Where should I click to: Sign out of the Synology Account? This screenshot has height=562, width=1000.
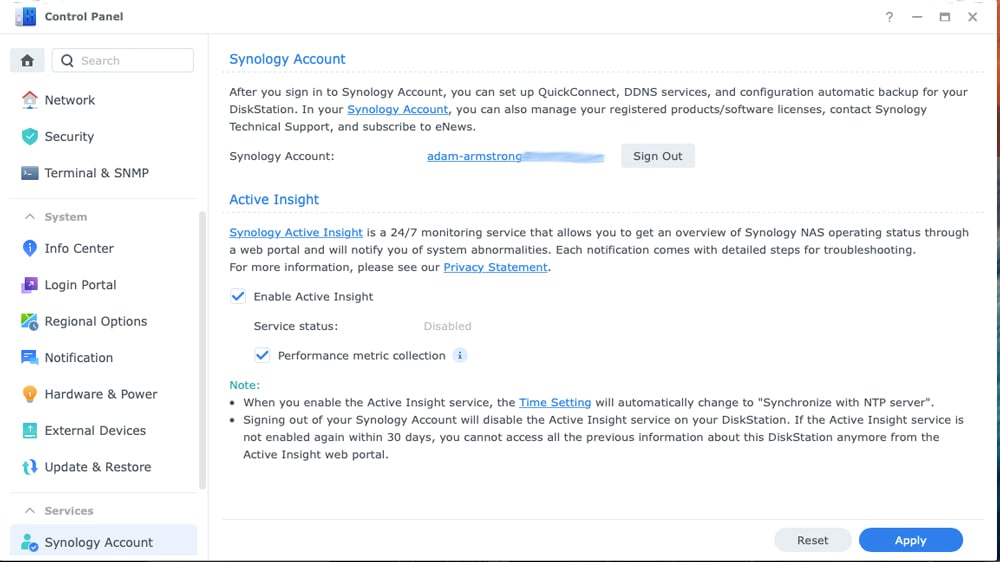coord(658,156)
